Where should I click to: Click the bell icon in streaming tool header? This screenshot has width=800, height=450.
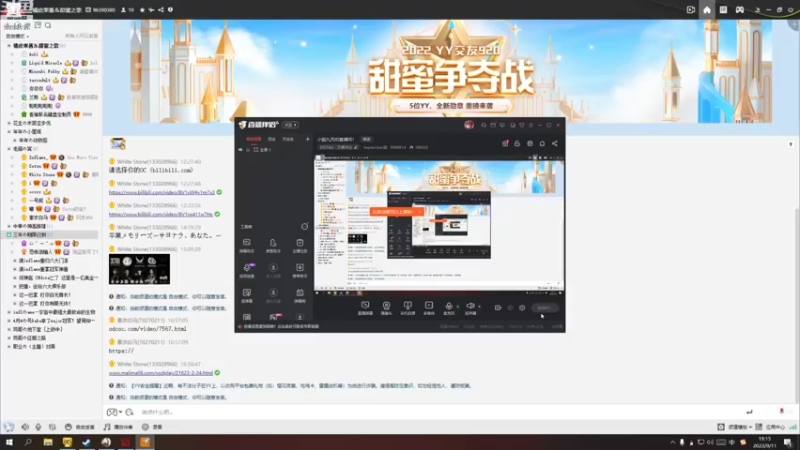542,144
